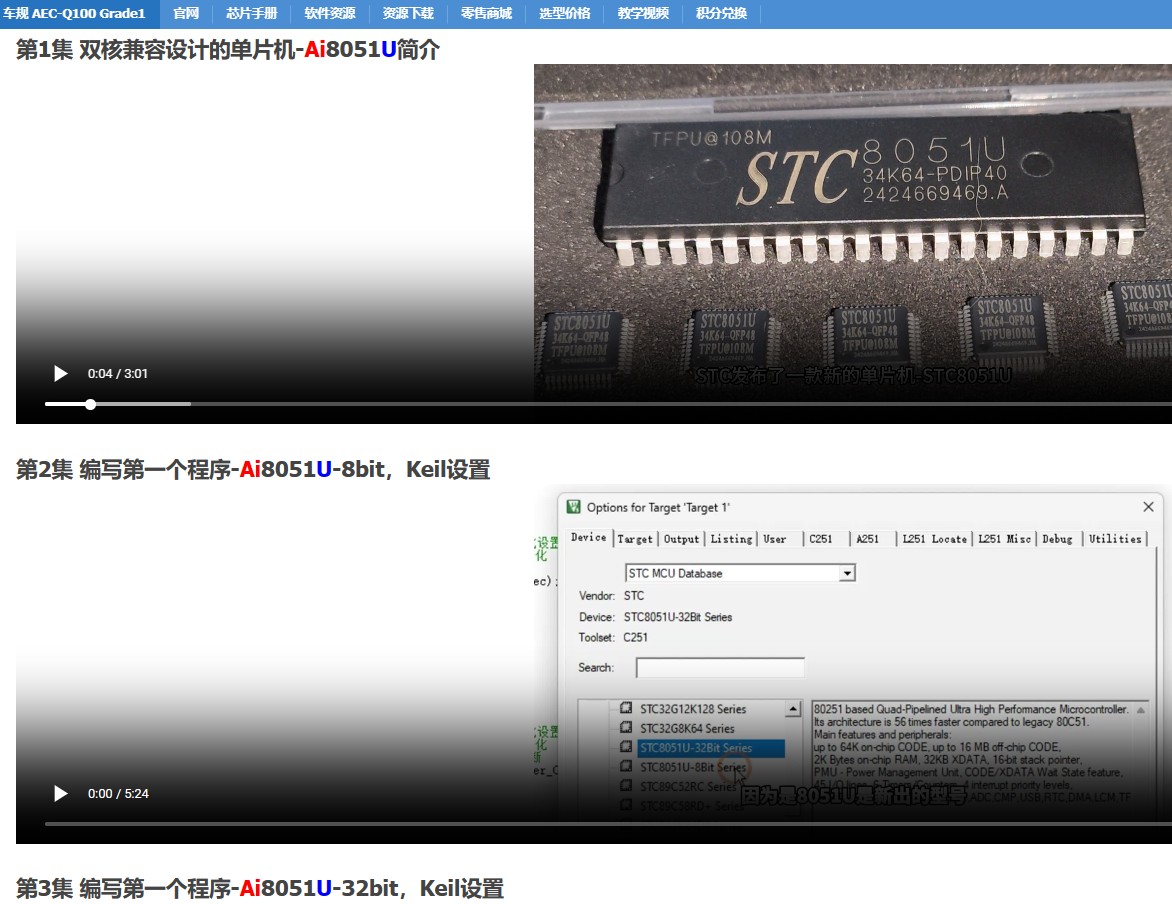Image resolution: width=1172 pixels, height=904 pixels.
Task: Open the 选型价格 menu item
Action: coord(565,13)
